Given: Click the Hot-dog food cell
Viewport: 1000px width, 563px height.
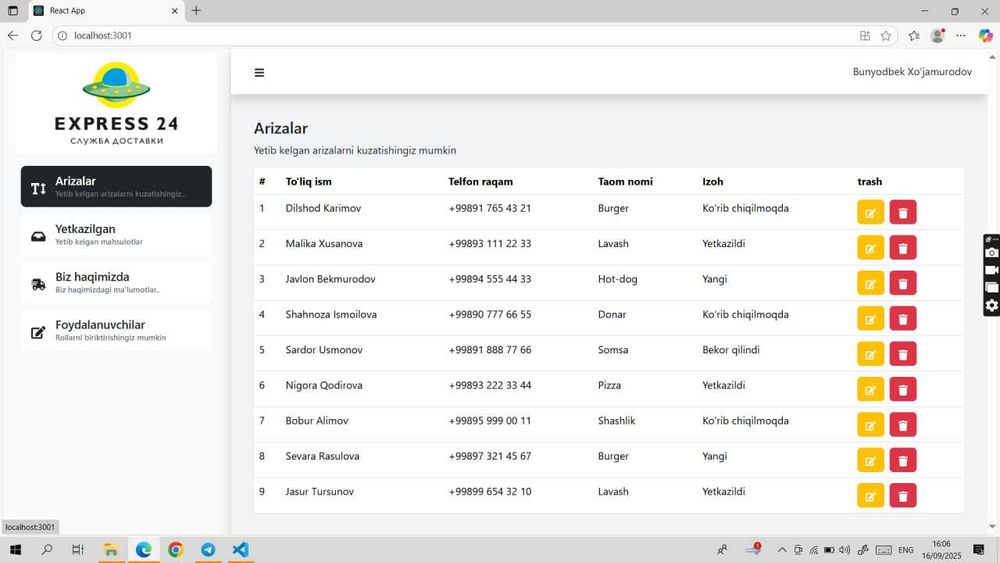Looking at the screenshot, I should (x=617, y=279).
